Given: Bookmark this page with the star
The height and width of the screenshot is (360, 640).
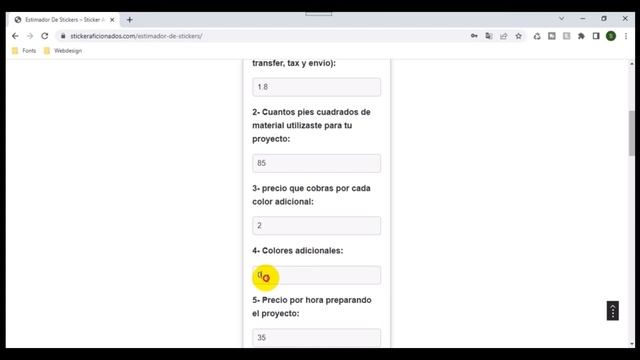Looking at the screenshot, I should pyautogui.click(x=518, y=36).
